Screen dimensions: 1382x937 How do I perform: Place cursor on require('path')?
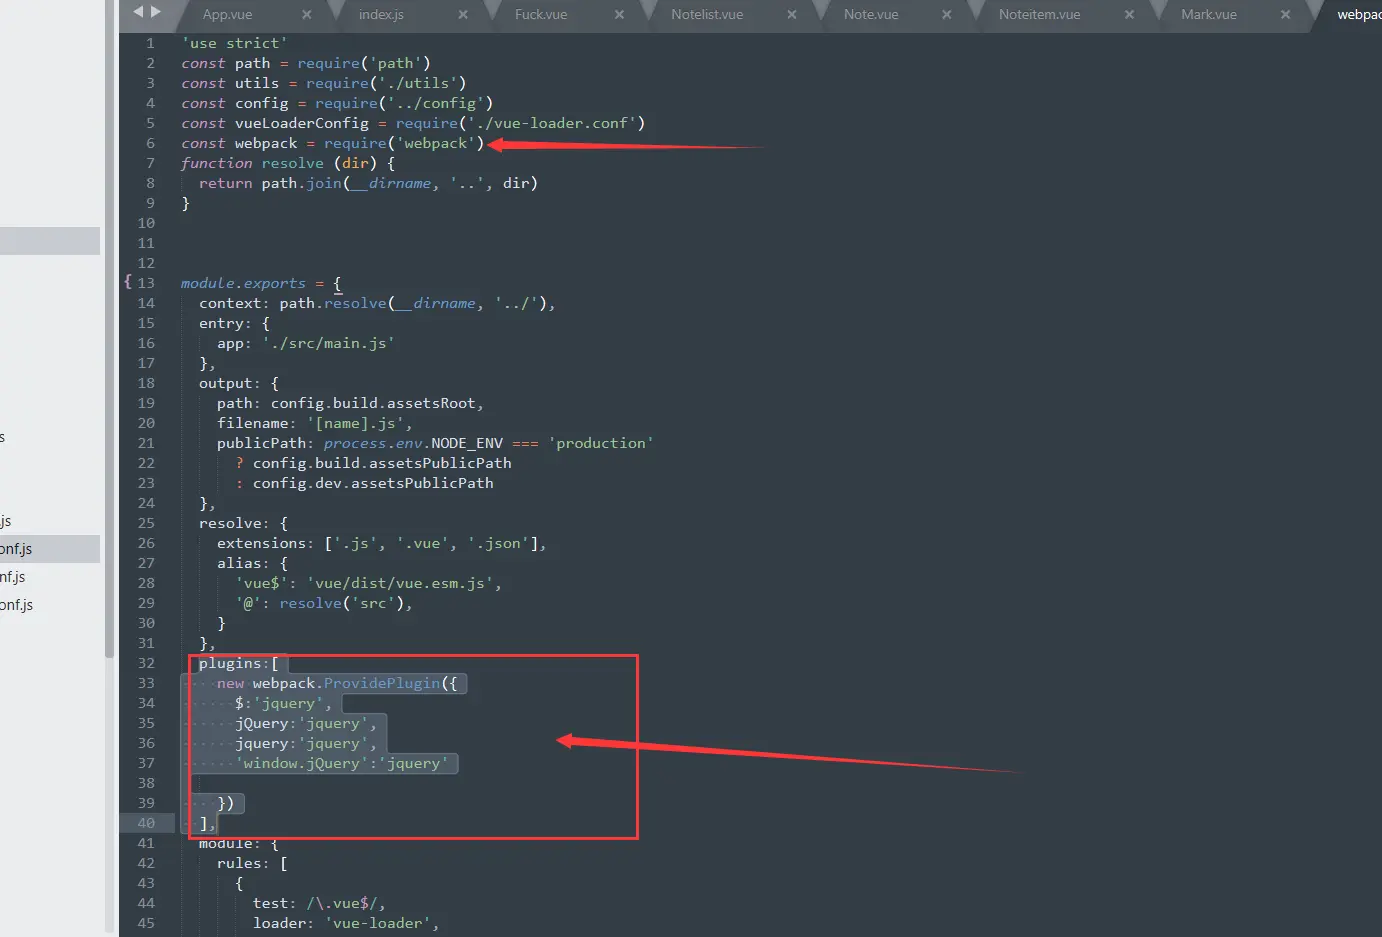pyautogui.click(x=364, y=63)
